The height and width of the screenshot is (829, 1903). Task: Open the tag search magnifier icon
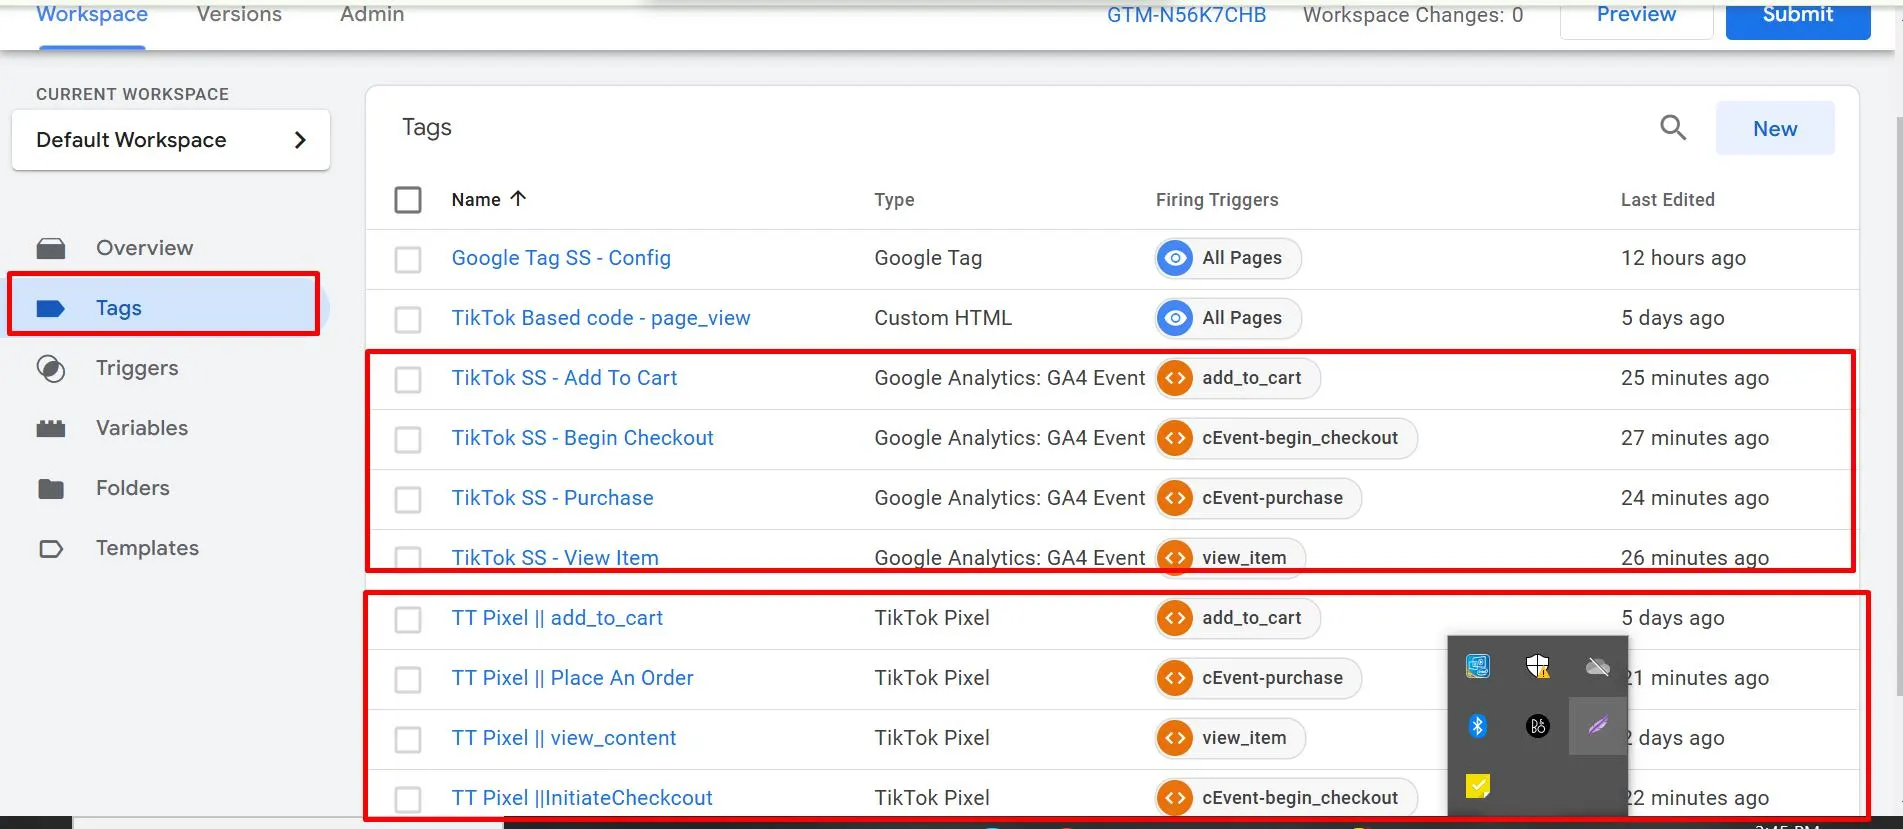pyautogui.click(x=1673, y=128)
